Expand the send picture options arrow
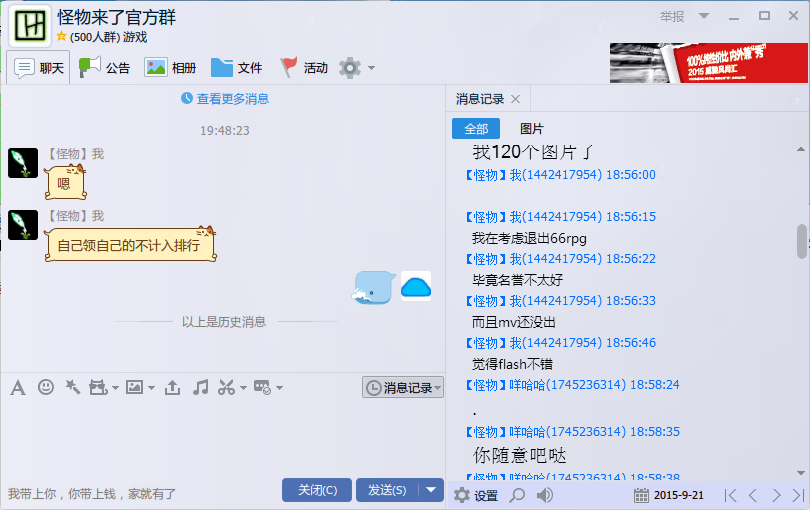Viewport: 810px width, 510px height. (x=151, y=388)
